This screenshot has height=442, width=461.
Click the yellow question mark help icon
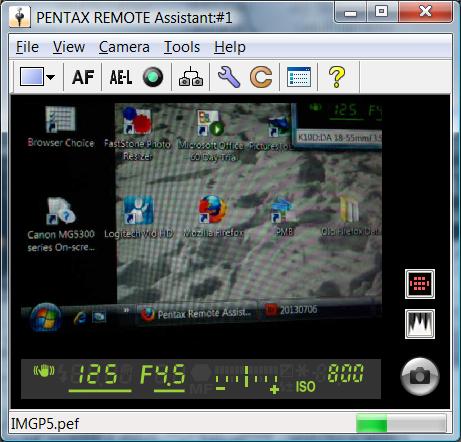tap(337, 77)
